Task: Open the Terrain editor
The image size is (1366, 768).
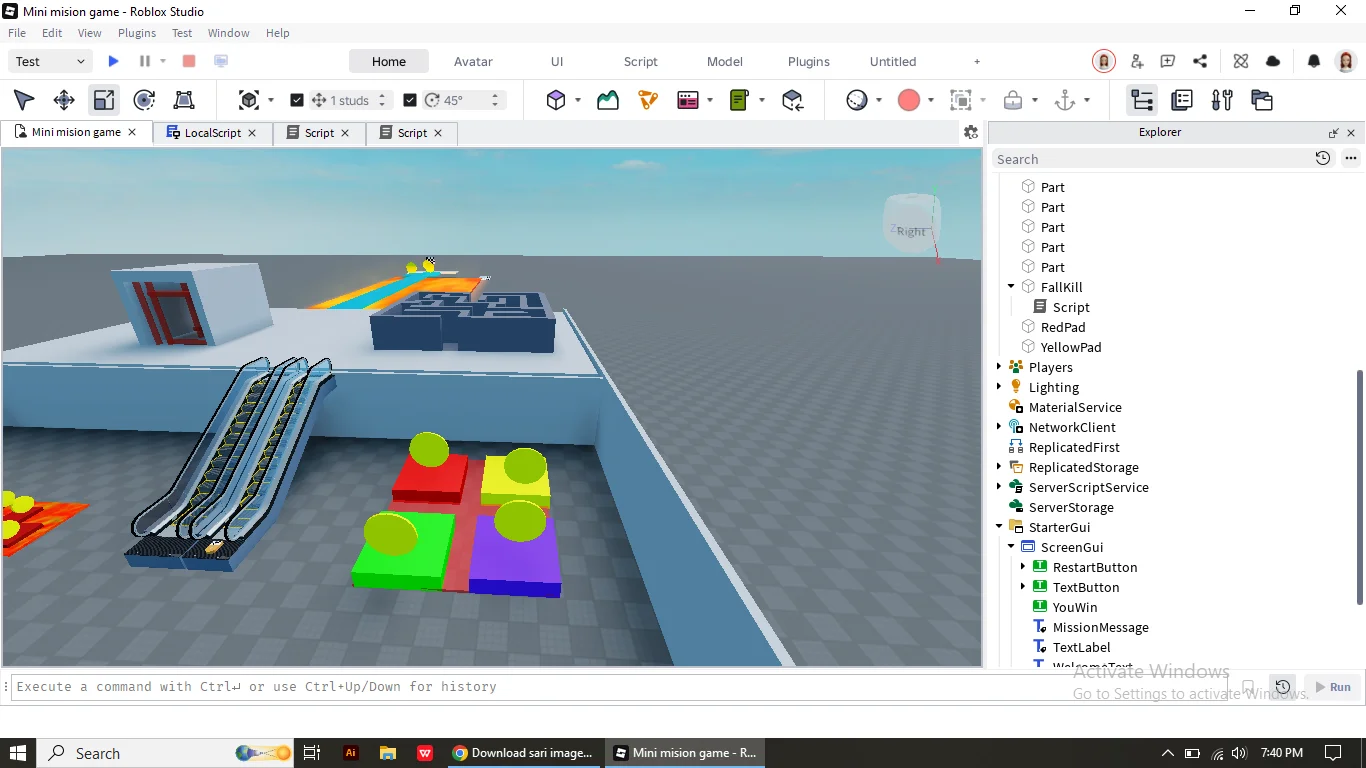Action: [x=608, y=100]
